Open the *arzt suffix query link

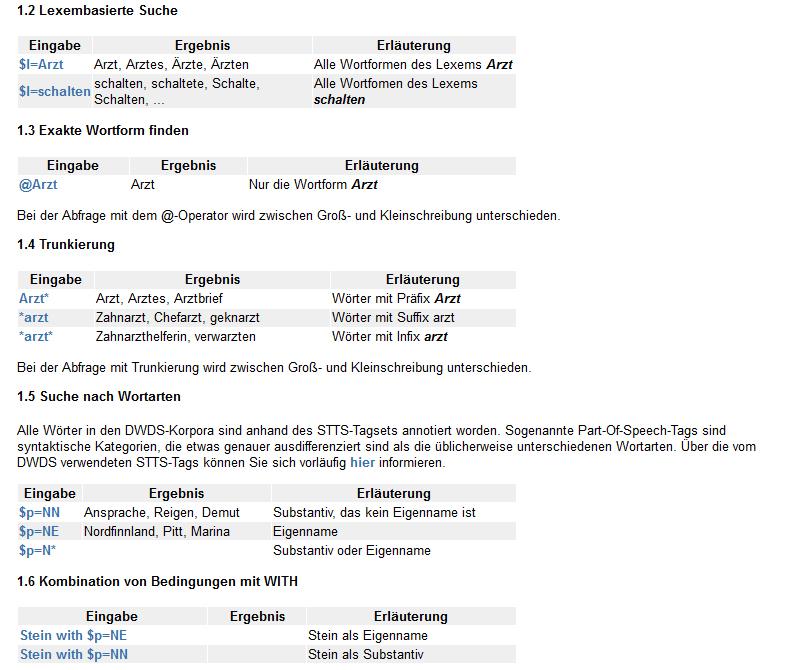[33, 318]
